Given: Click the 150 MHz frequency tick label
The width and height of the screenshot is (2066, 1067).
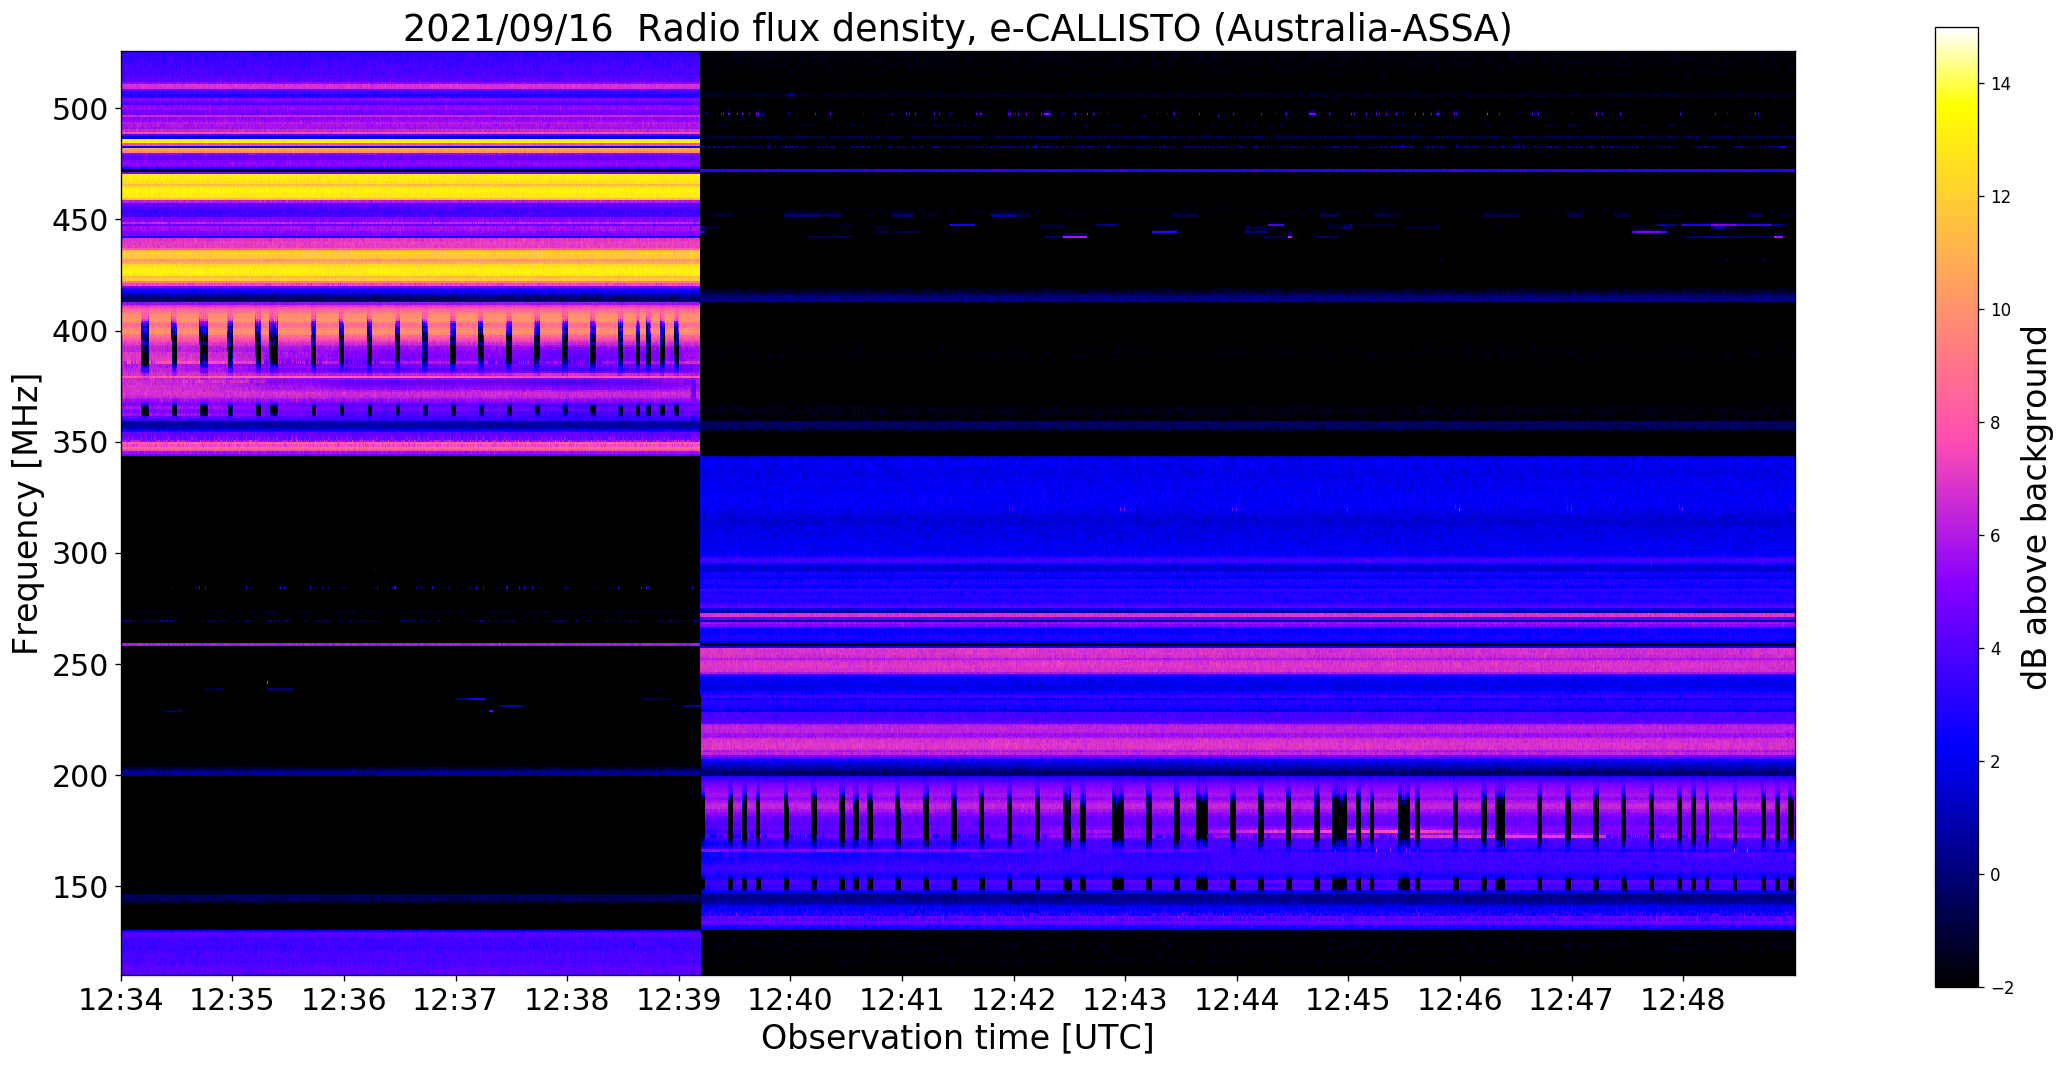Looking at the screenshot, I should point(79,887).
